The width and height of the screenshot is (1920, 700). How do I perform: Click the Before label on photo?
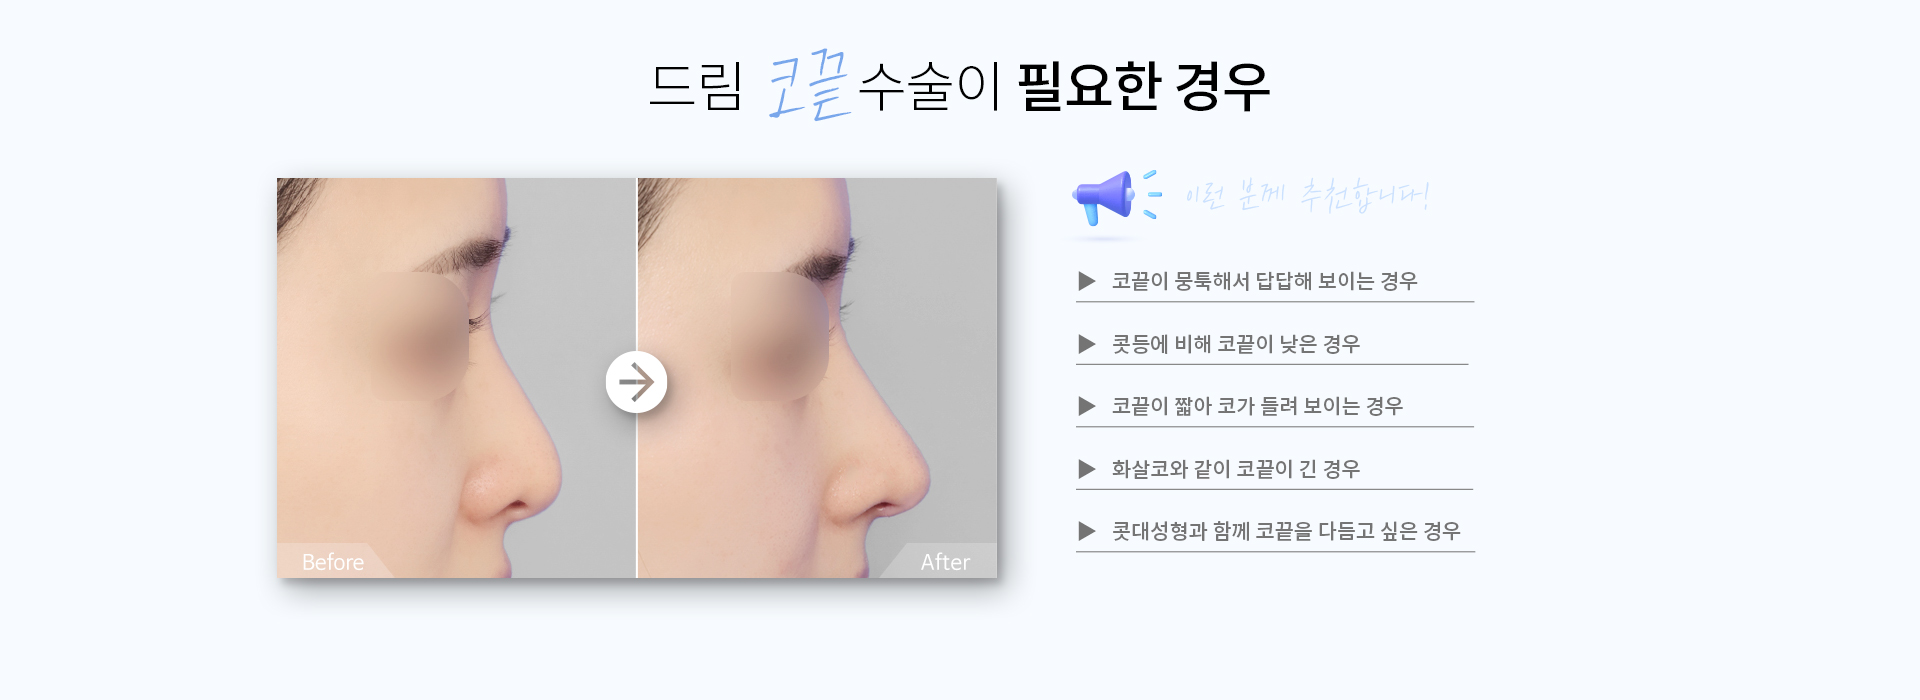(333, 562)
